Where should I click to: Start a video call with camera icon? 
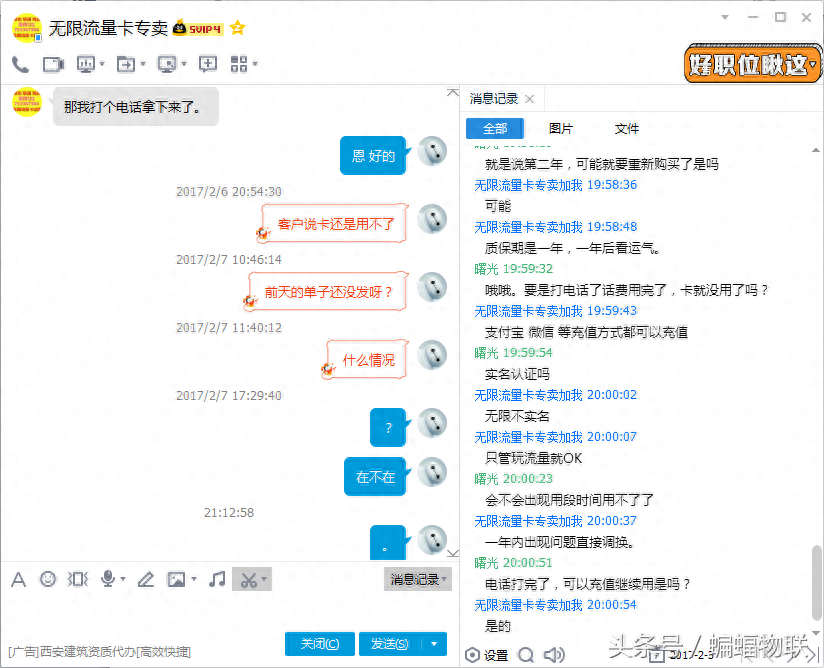pos(53,64)
